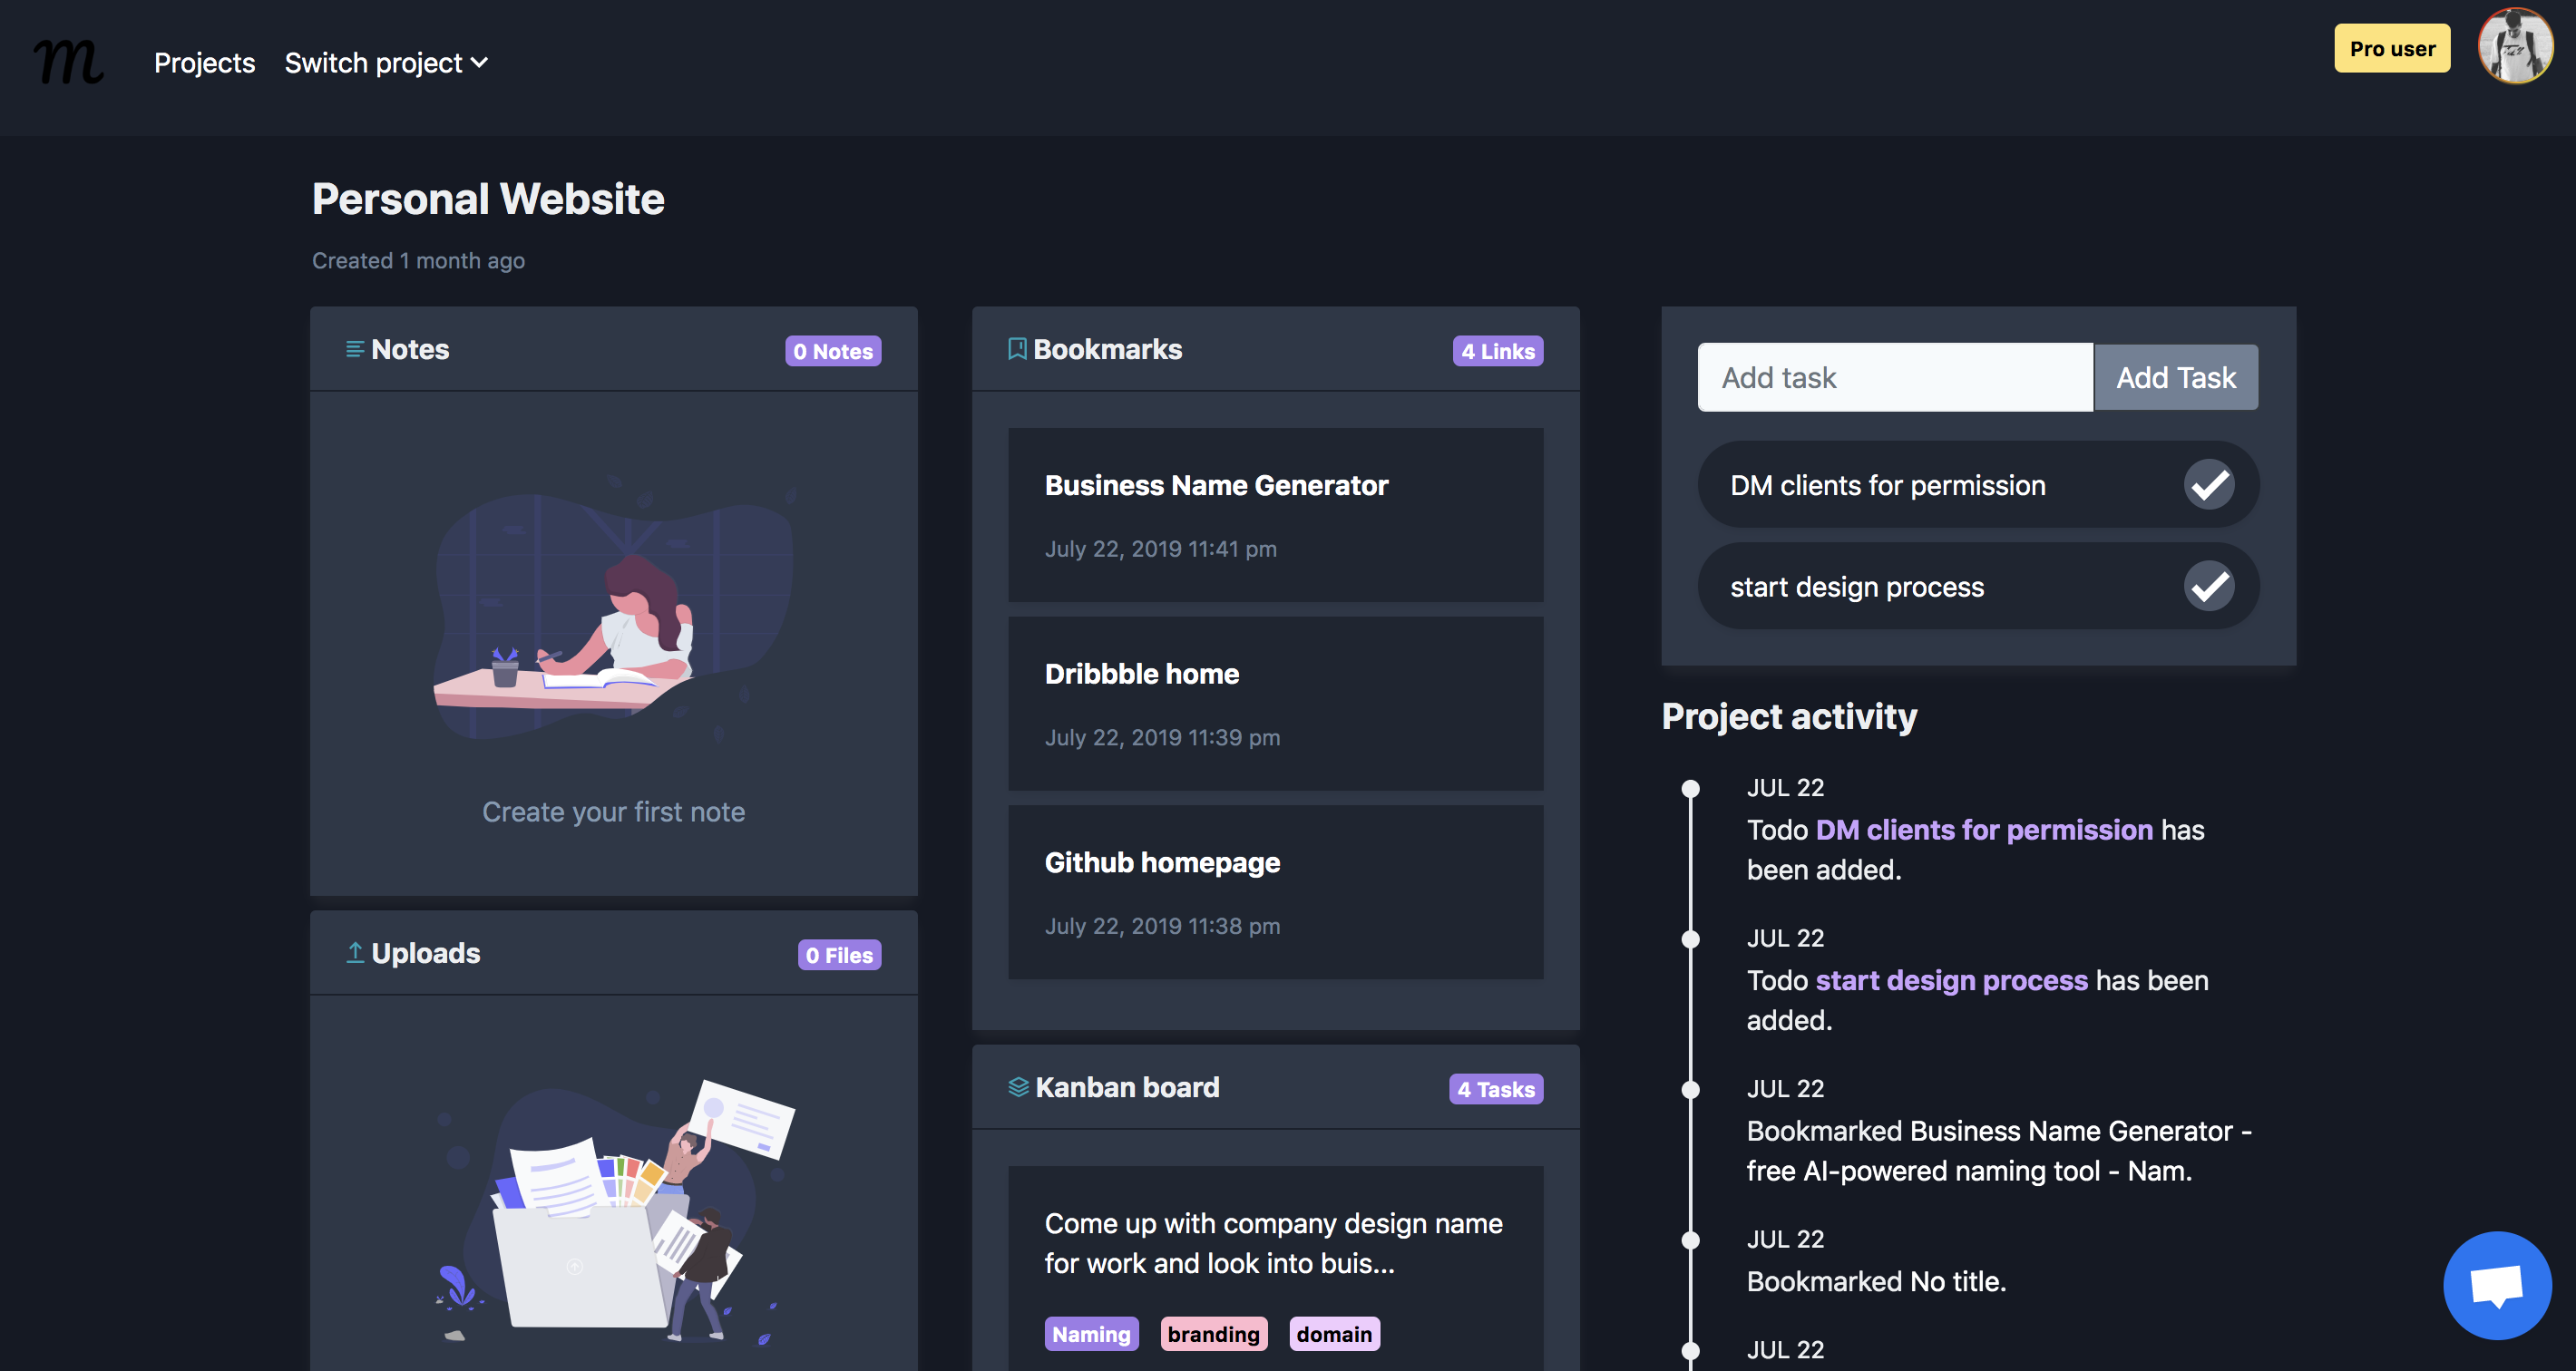Click the cursive m logo
This screenshot has width=2576, height=1371.
(x=68, y=62)
